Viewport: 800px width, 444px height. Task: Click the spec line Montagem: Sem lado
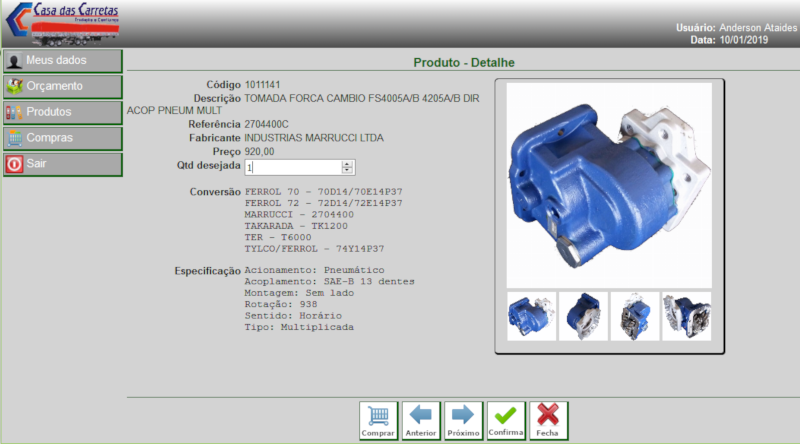point(299,293)
